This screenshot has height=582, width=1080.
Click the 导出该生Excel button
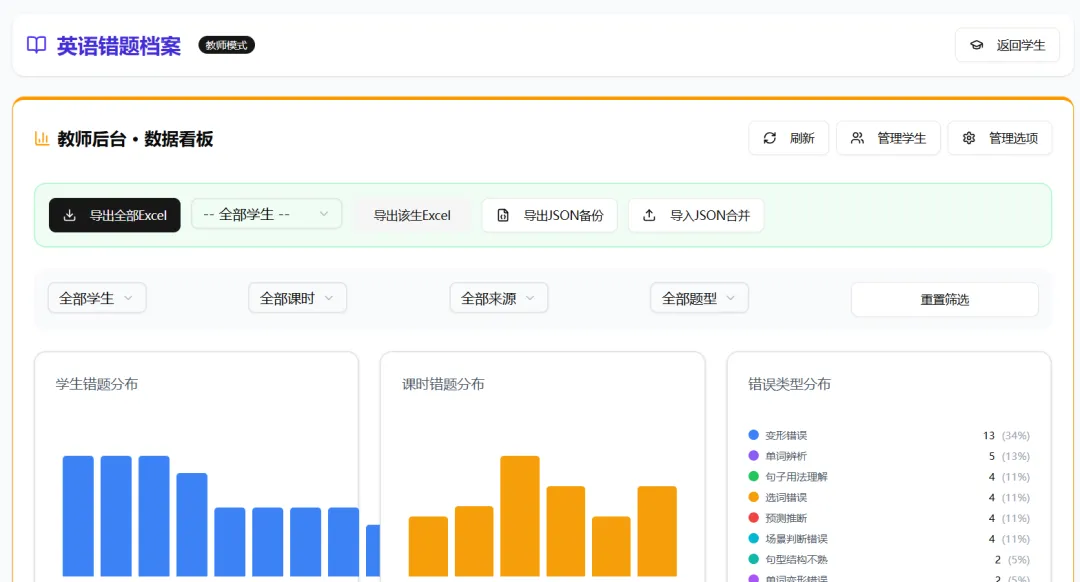tap(414, 215)
